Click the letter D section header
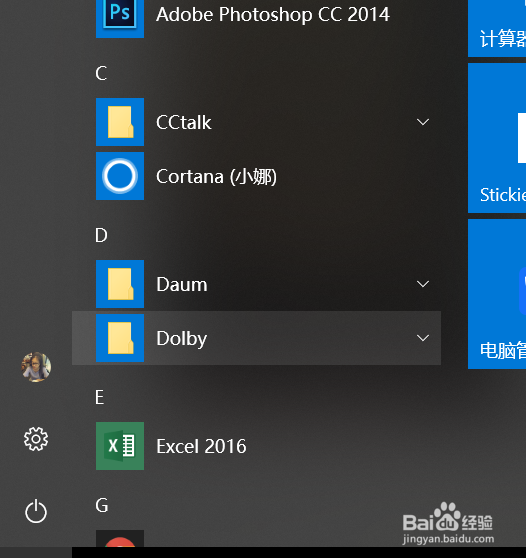The width and height of the screenshot is (526, 558). [x=101, y=235]
